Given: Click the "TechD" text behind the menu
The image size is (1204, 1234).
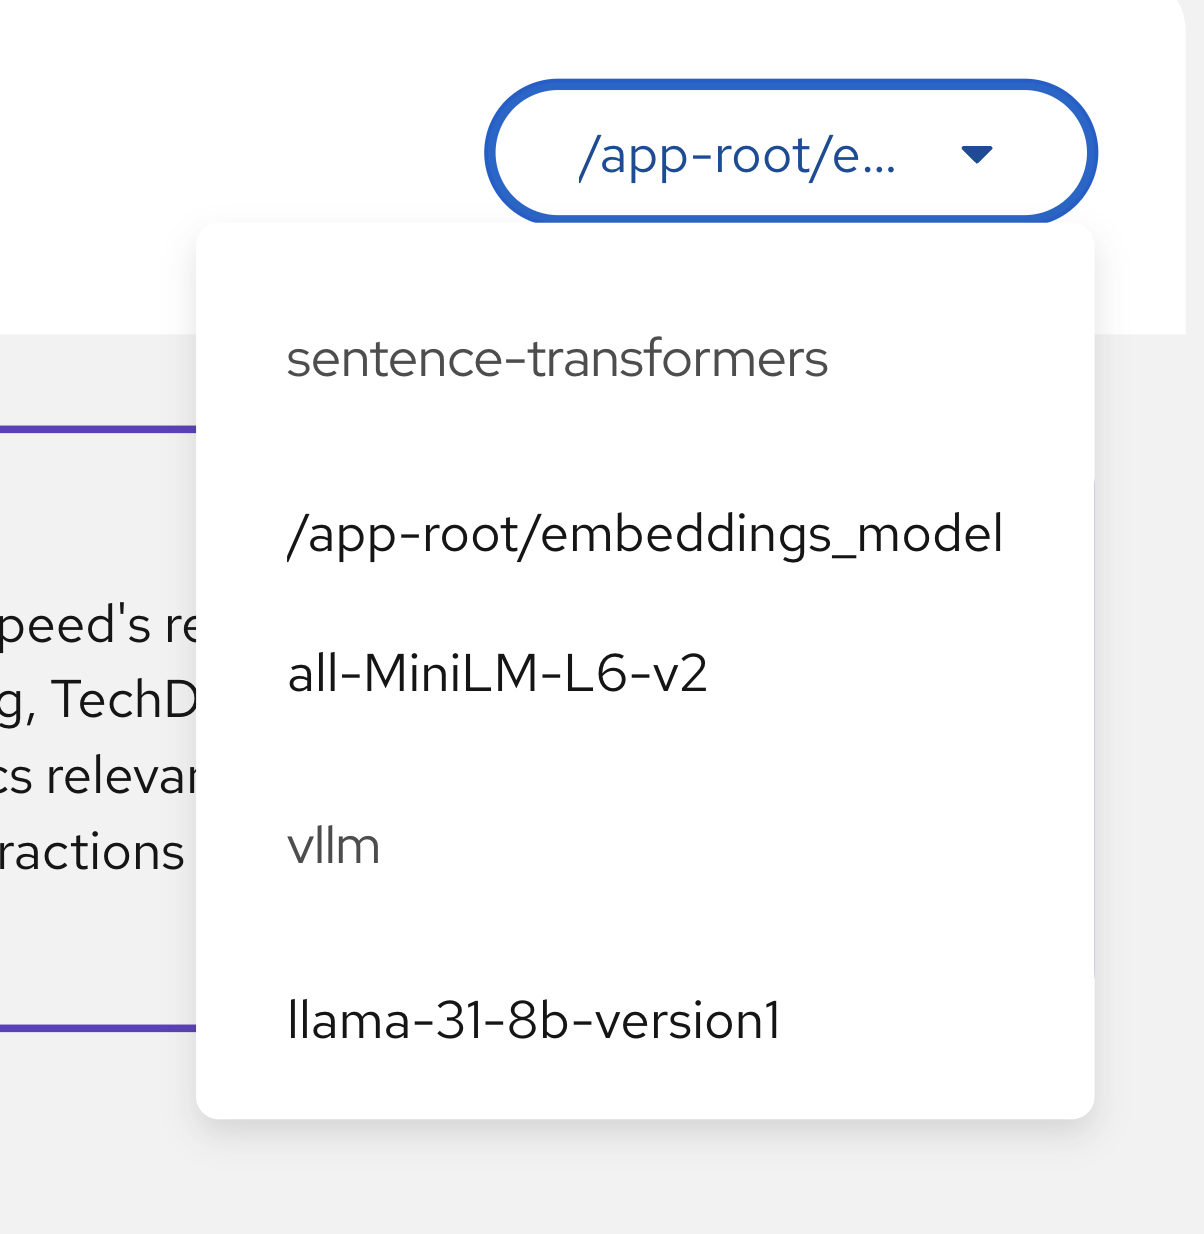Looking at the screenshot, I should click(124, 700).
